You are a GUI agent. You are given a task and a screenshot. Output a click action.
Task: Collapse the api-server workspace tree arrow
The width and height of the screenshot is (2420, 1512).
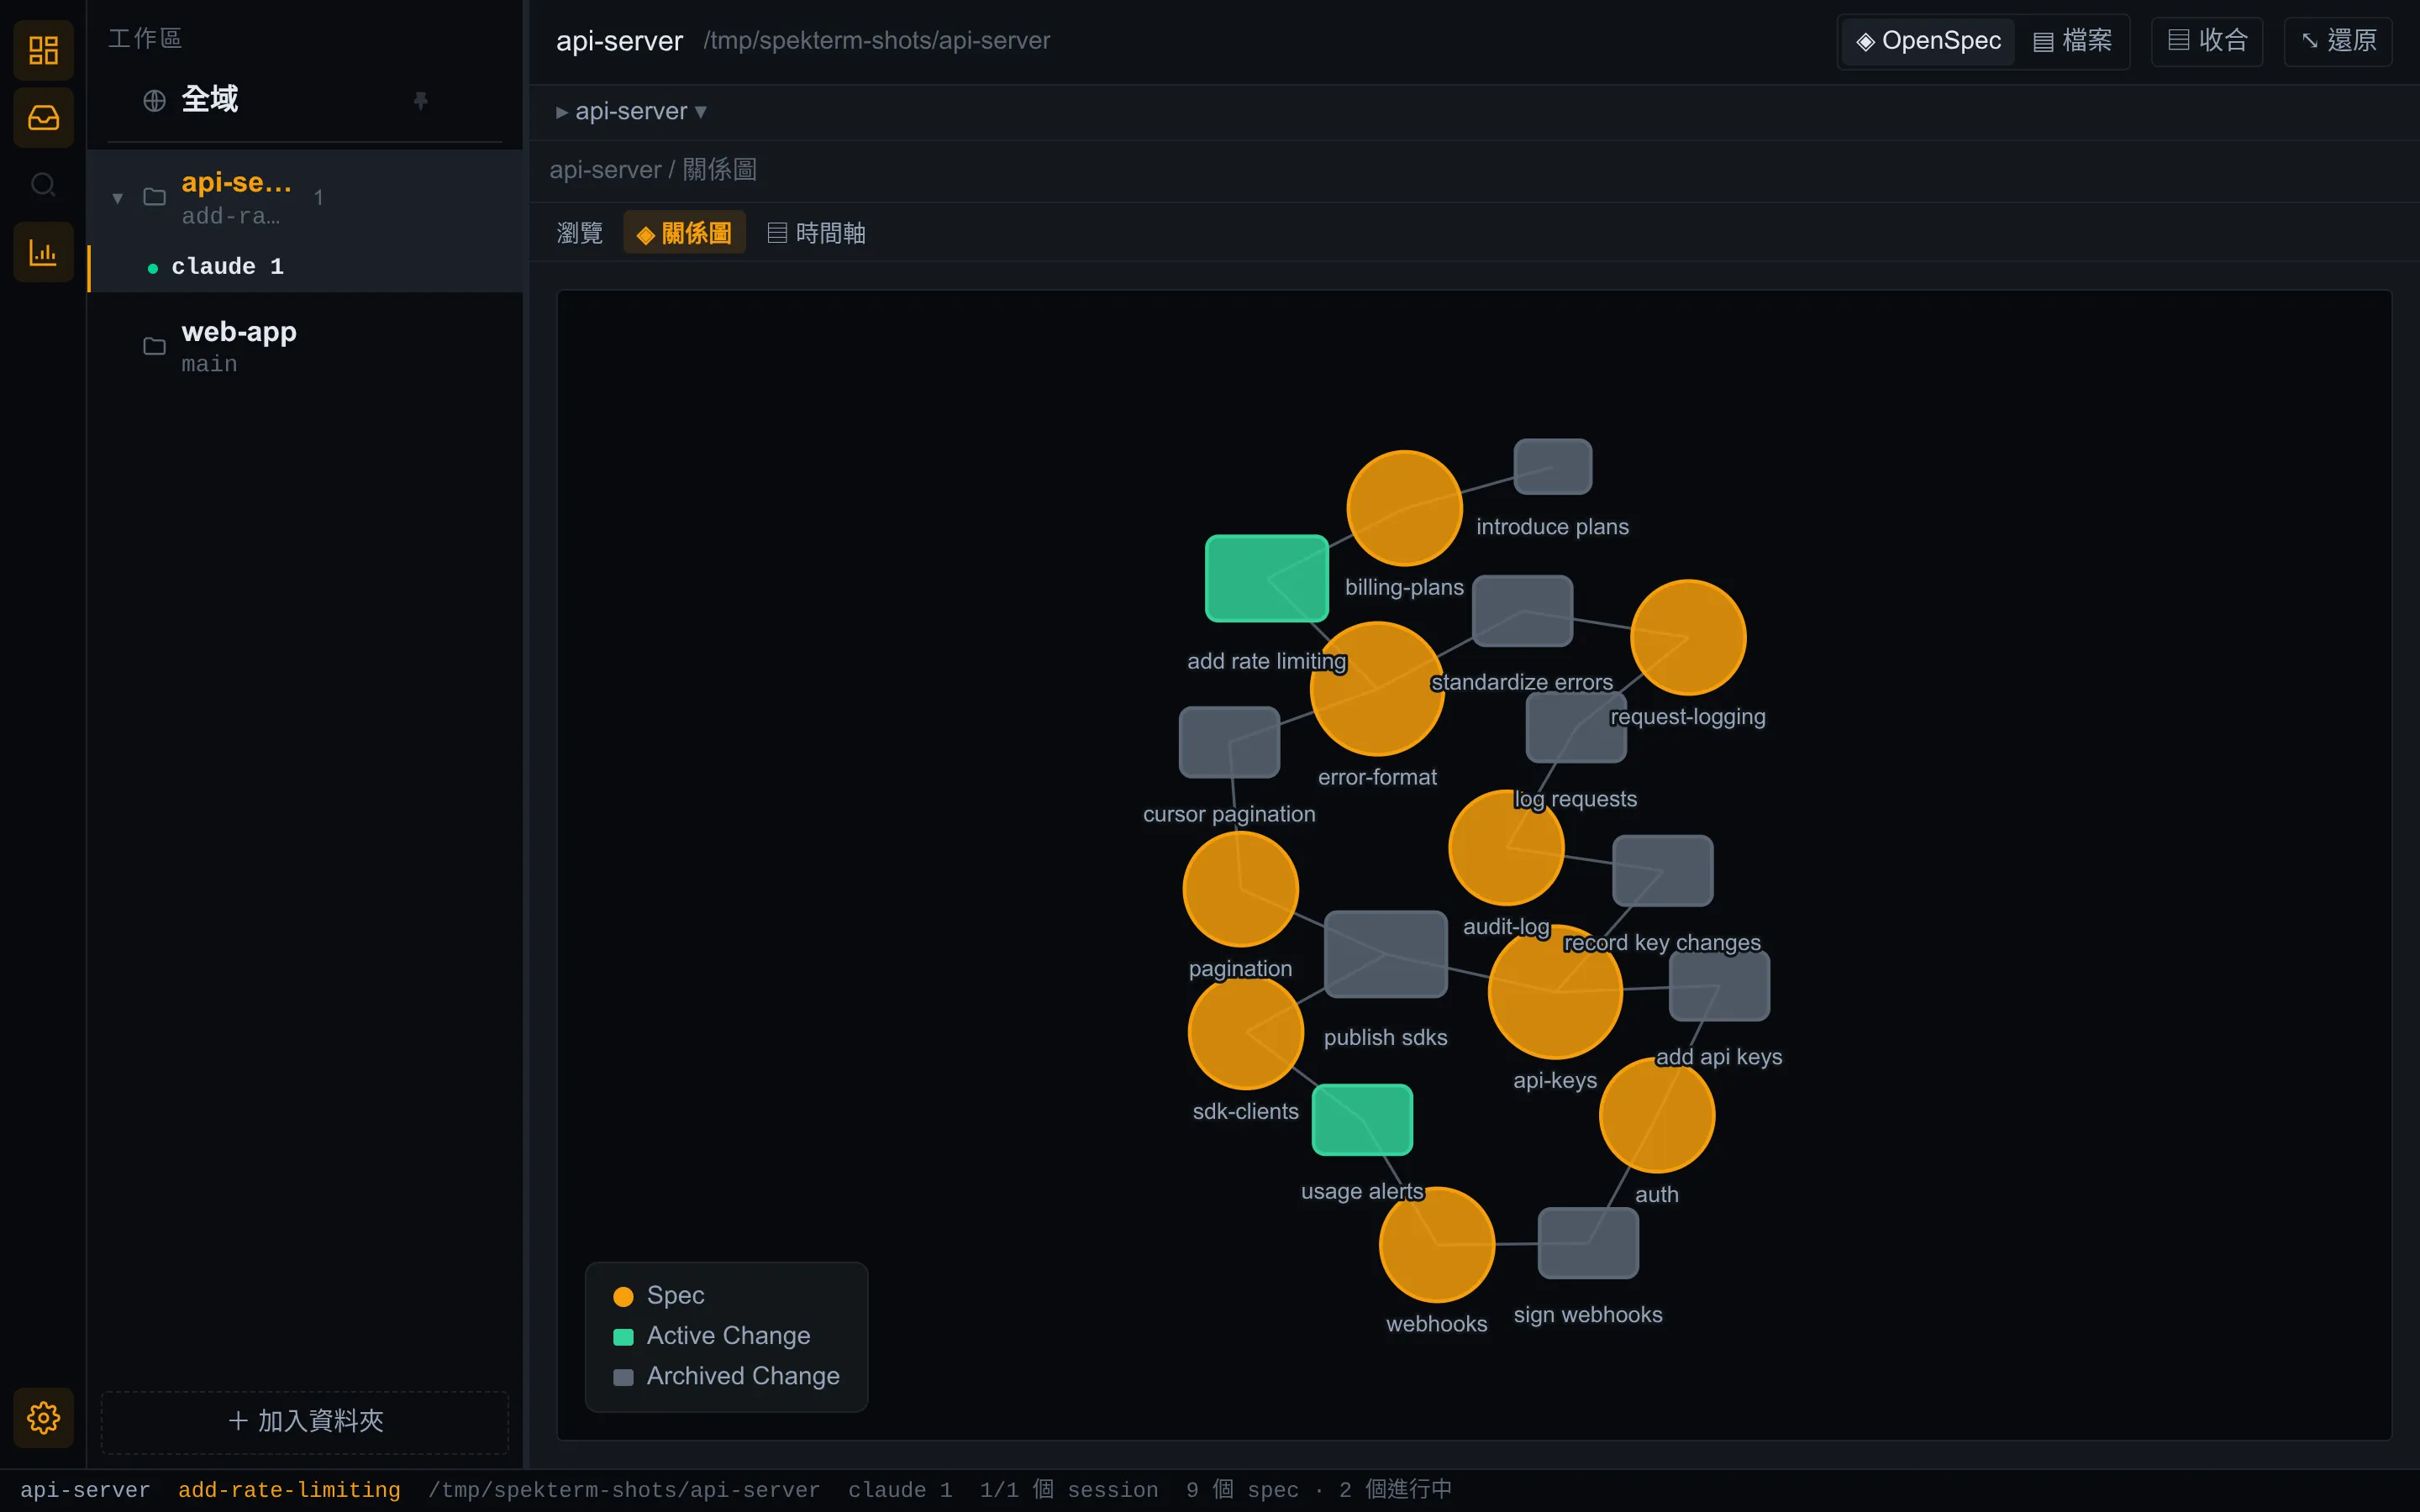tap(117, 198)
